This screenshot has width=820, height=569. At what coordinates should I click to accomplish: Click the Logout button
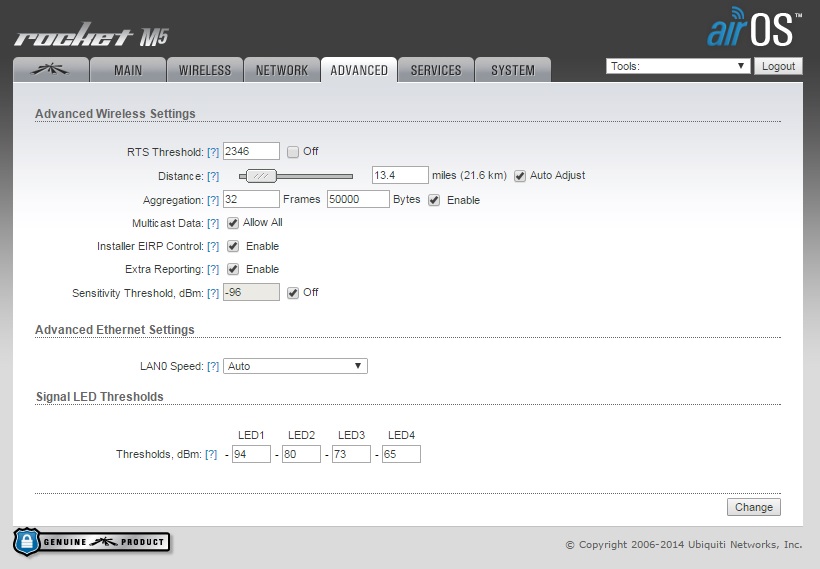[778, 66]
